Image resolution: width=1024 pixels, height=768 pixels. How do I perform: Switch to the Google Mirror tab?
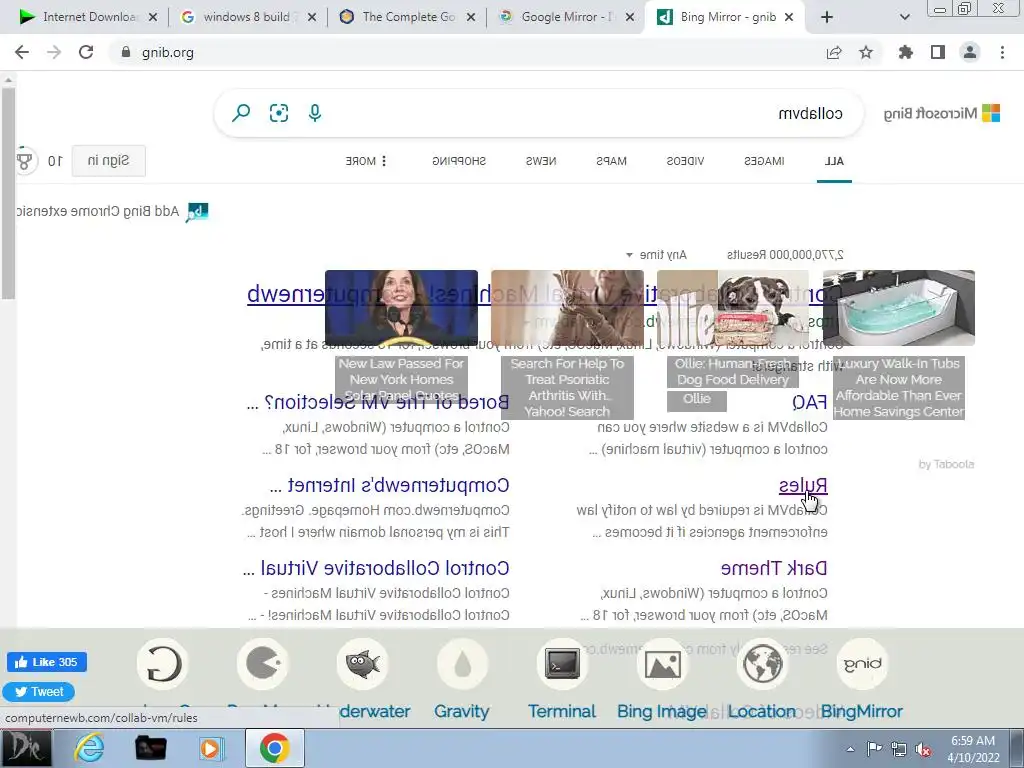tap(566, 17)
